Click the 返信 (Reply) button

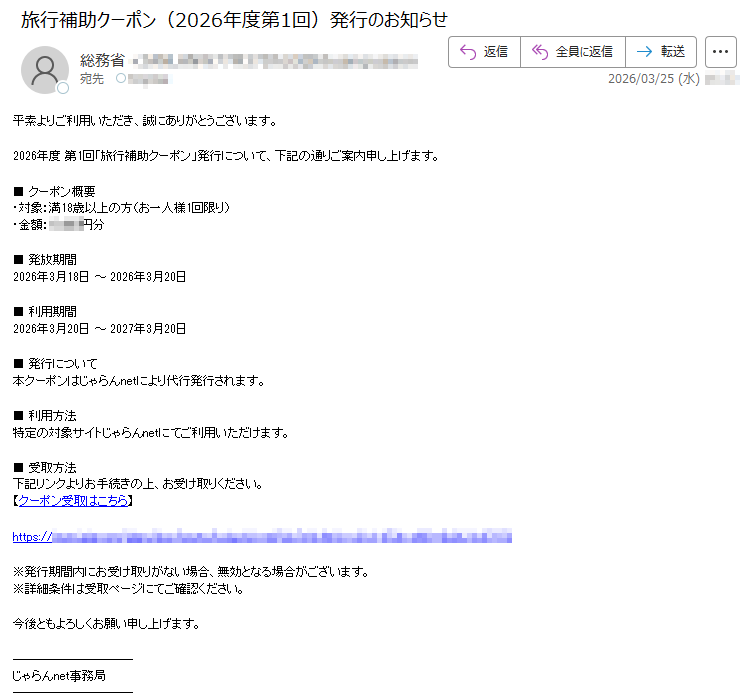[483, 52]
